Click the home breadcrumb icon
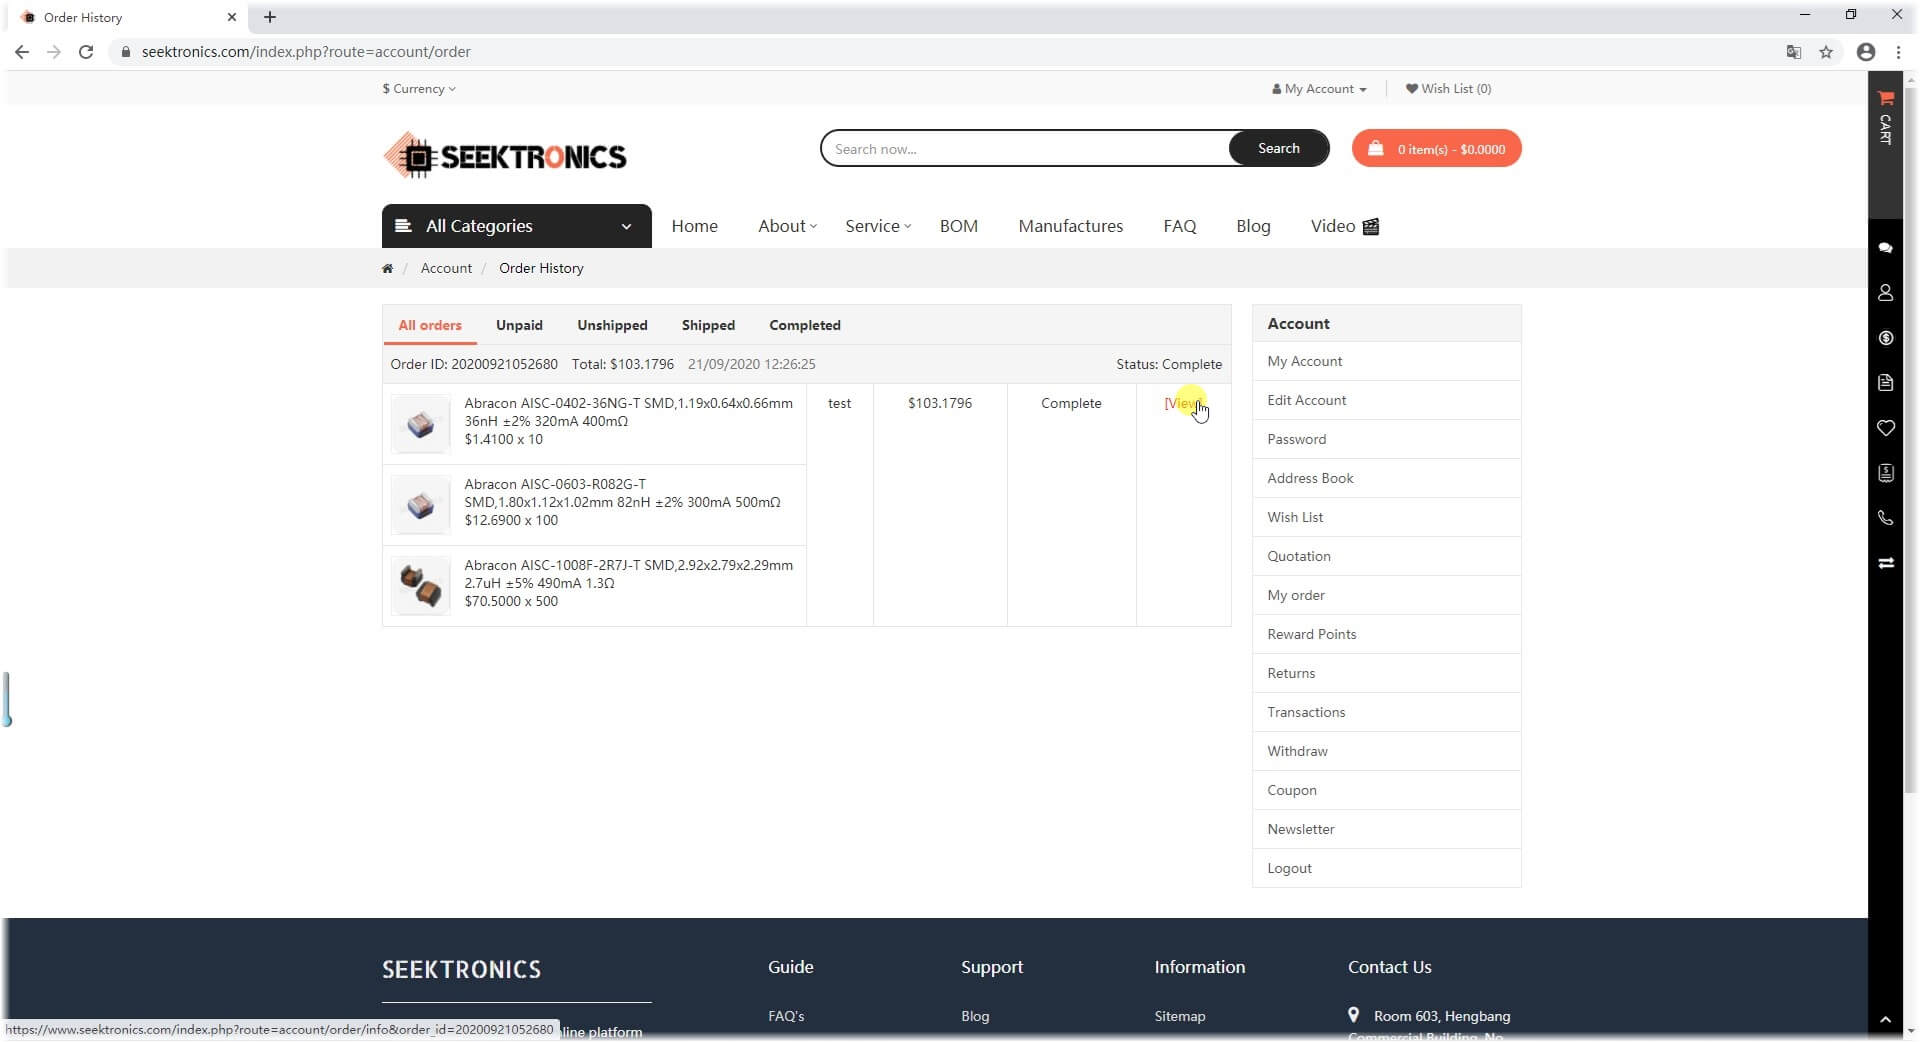 click(x=387, y=268)
